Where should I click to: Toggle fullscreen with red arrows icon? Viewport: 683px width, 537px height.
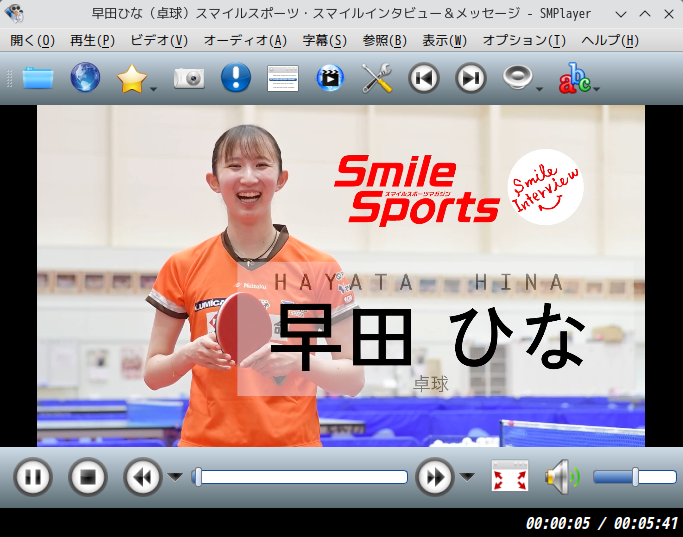pyautogui.click(x=510, y=476)
